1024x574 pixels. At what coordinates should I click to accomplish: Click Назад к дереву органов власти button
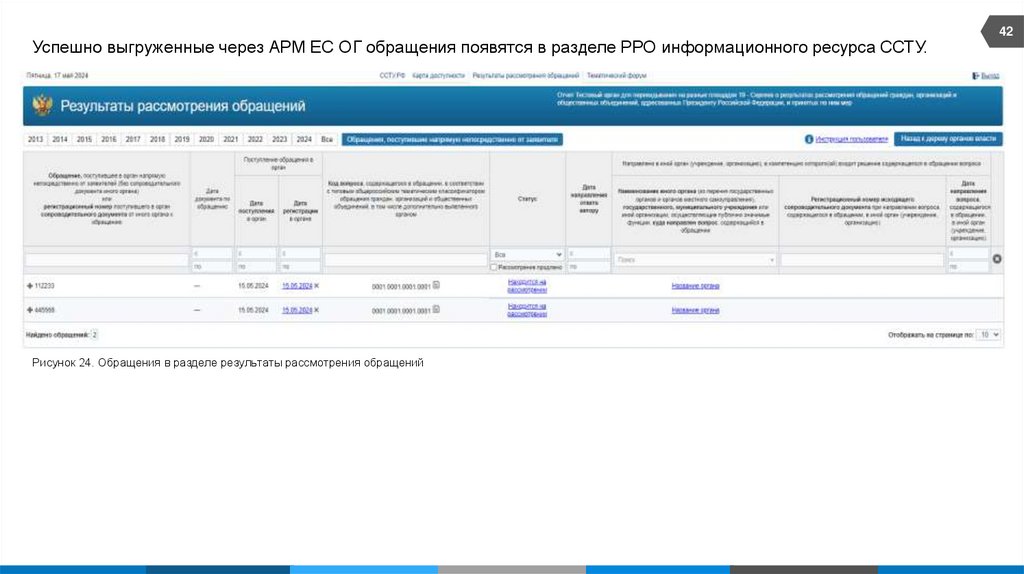coord(948,138)
